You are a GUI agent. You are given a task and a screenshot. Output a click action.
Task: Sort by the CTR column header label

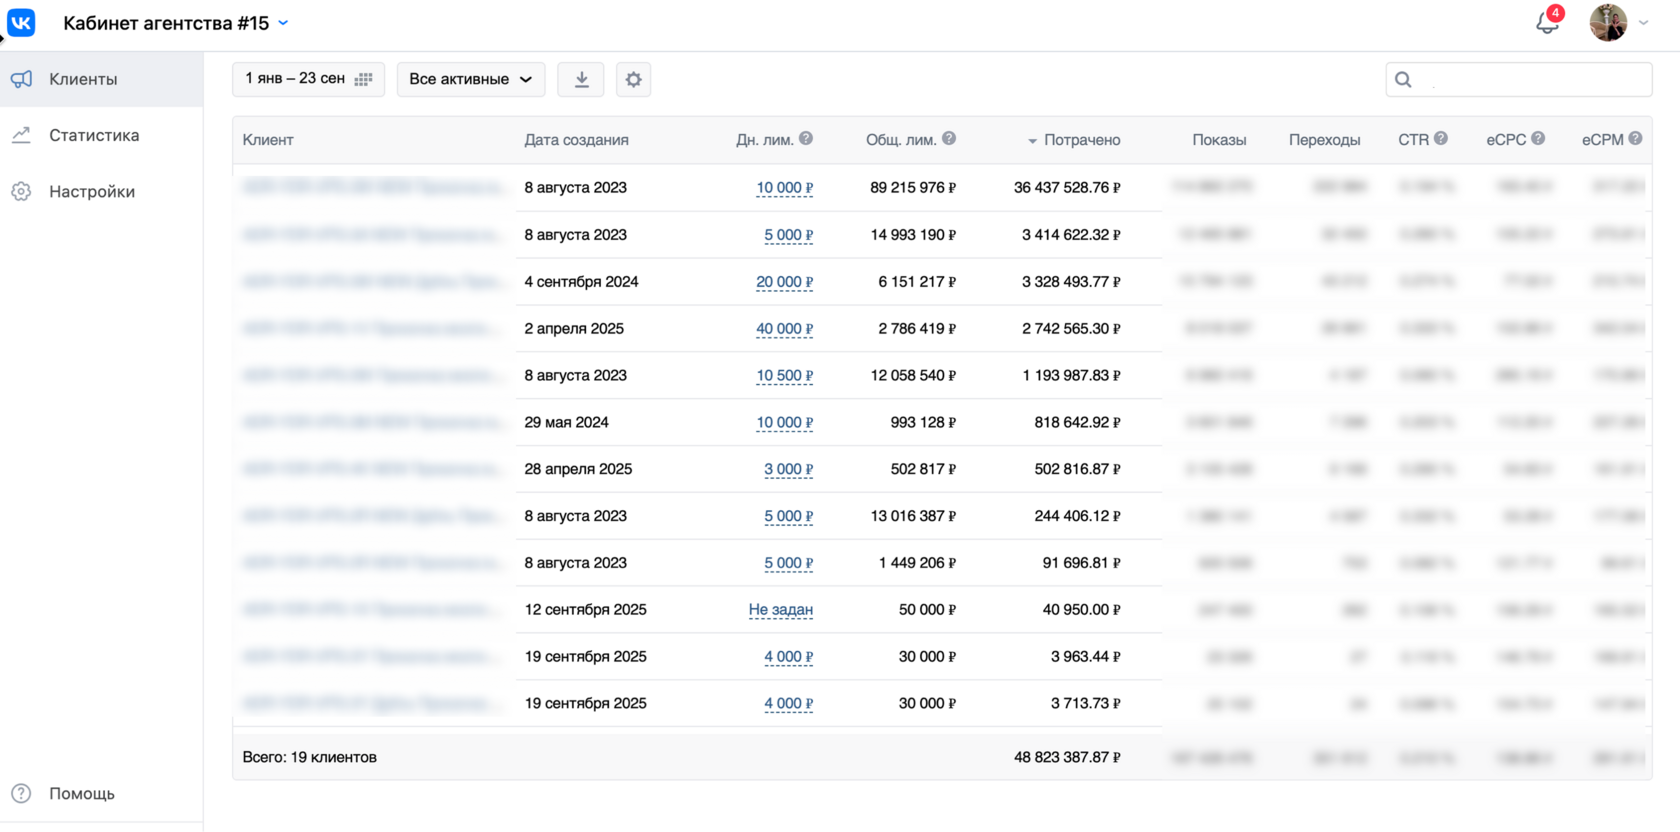click(1413, 140)
